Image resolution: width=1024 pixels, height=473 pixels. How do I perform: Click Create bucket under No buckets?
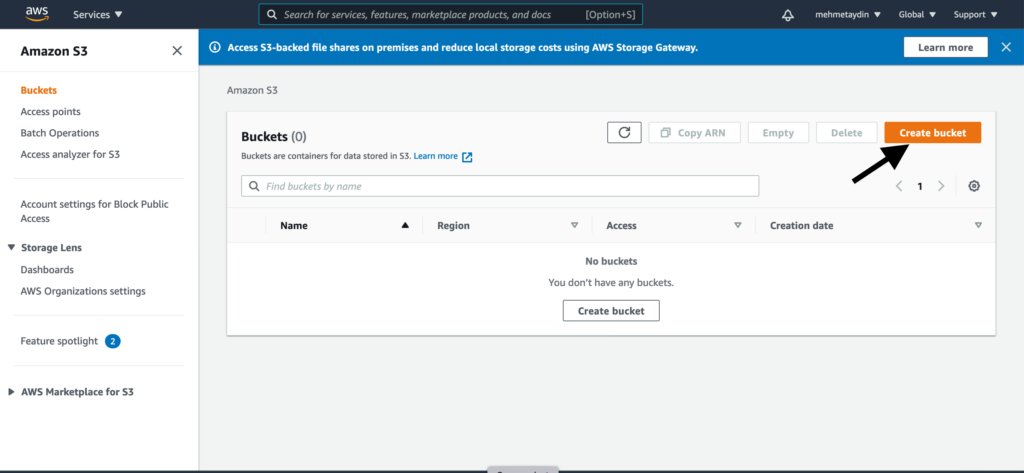[611, 311]
